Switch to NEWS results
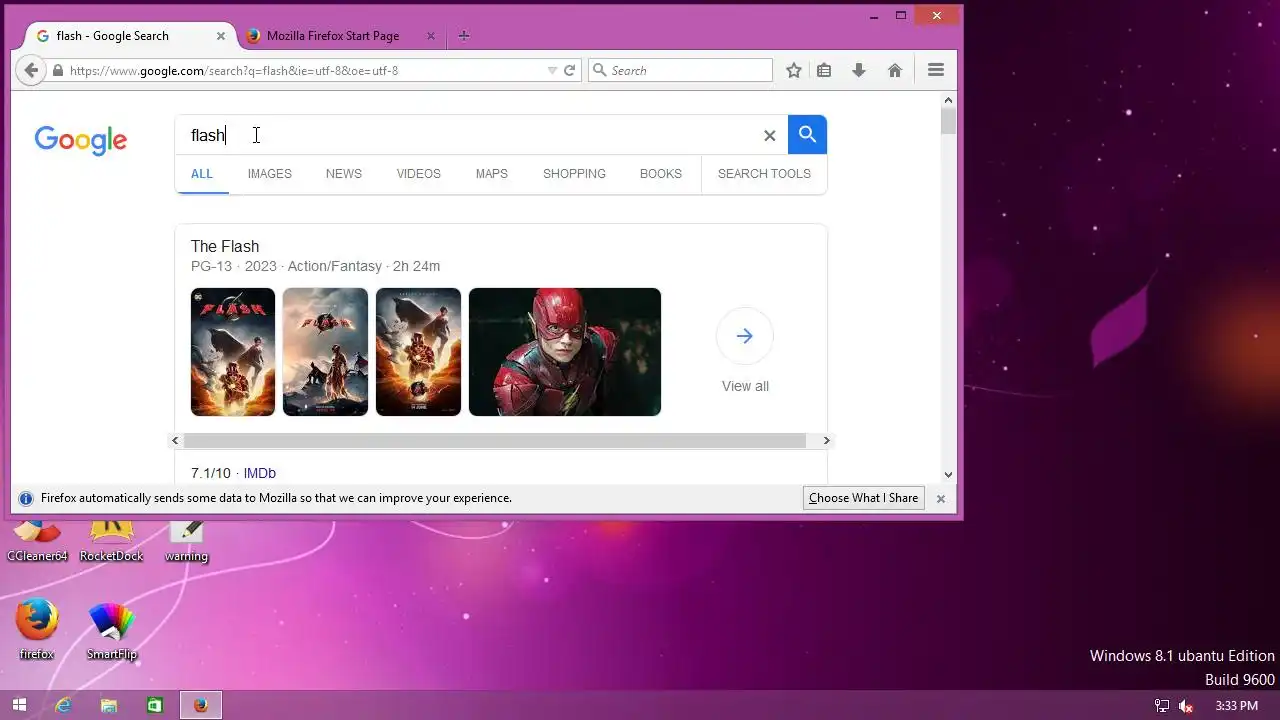This screenshot has width=1280, height=720. (344, 174)
